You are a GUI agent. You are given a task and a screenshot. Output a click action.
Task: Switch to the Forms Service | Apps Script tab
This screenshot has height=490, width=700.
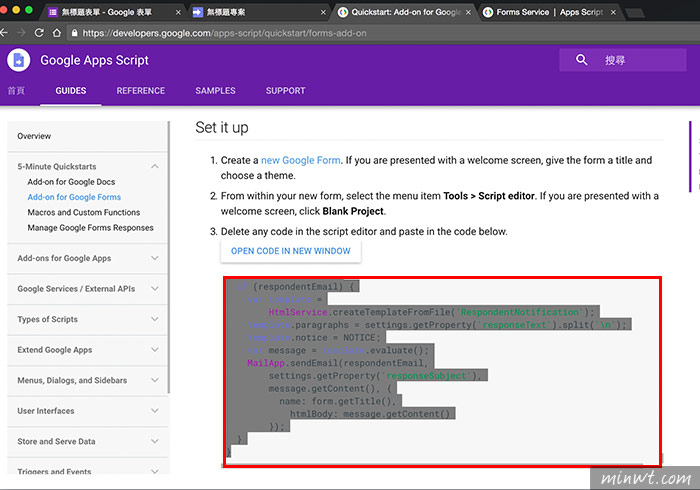point(550,12)
